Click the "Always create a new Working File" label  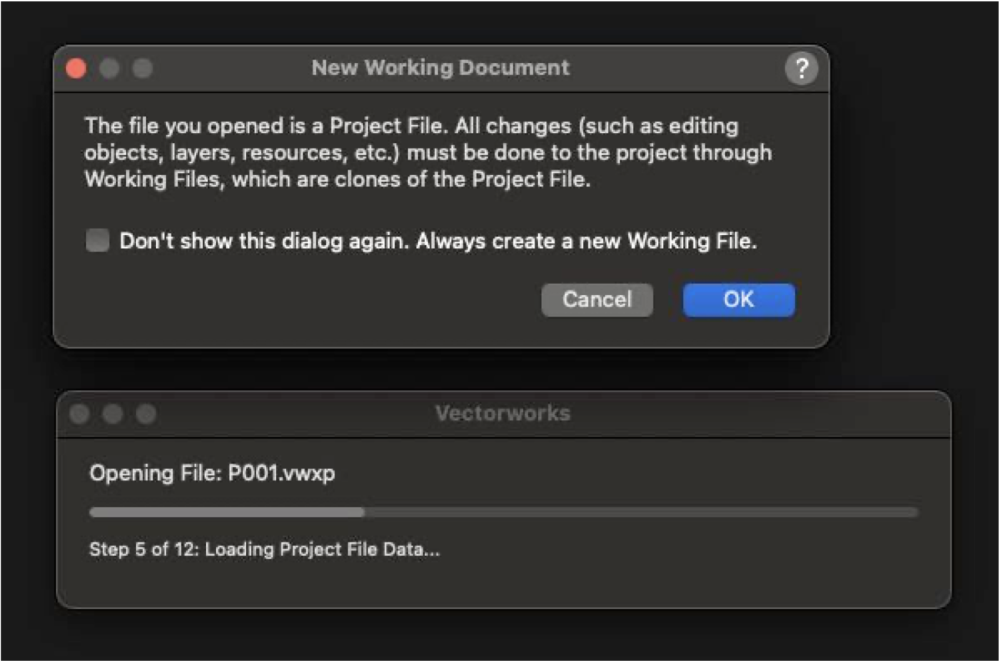coord(586,241)
